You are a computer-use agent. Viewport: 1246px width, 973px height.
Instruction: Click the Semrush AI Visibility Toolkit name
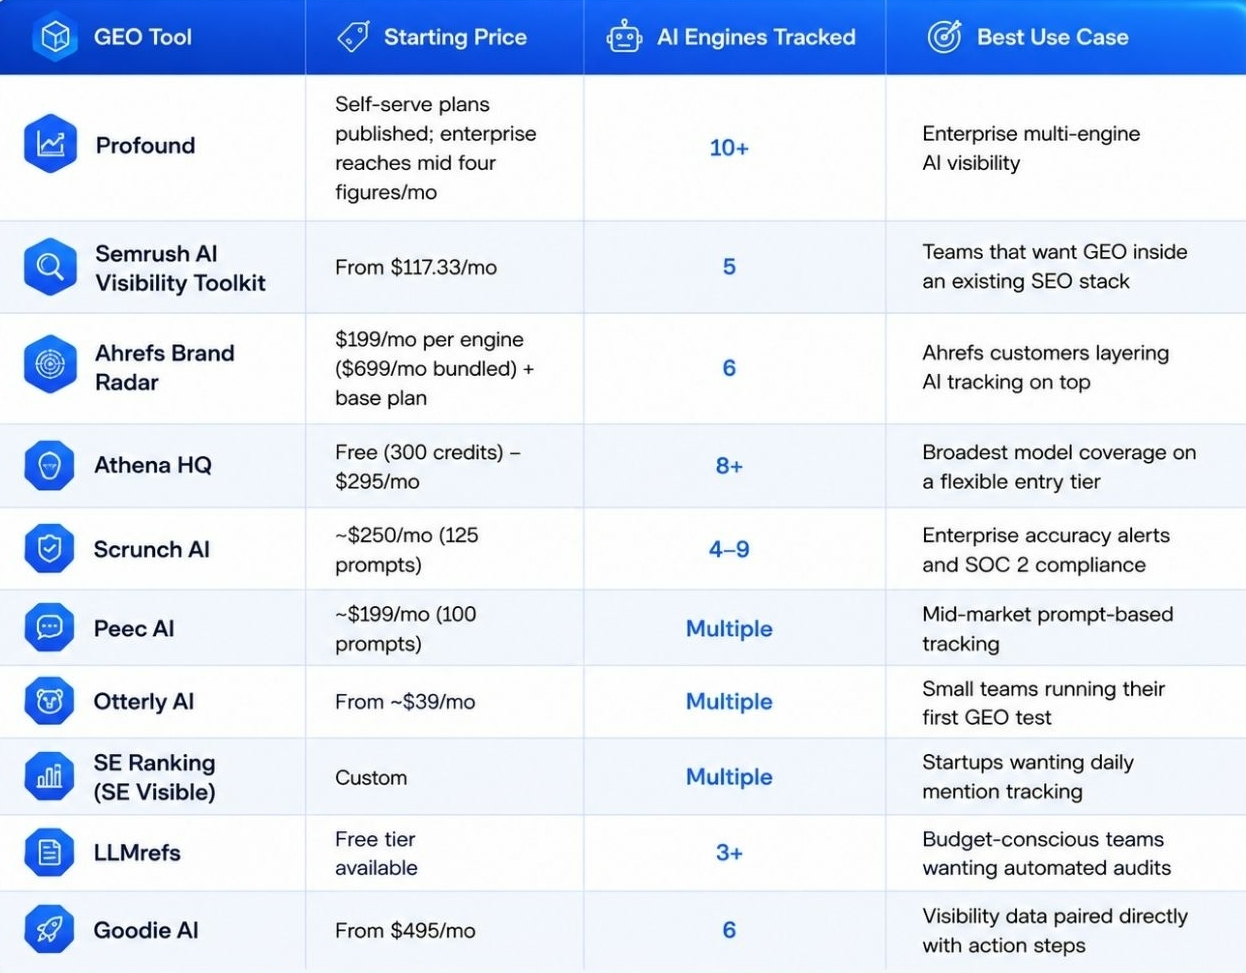180,268
